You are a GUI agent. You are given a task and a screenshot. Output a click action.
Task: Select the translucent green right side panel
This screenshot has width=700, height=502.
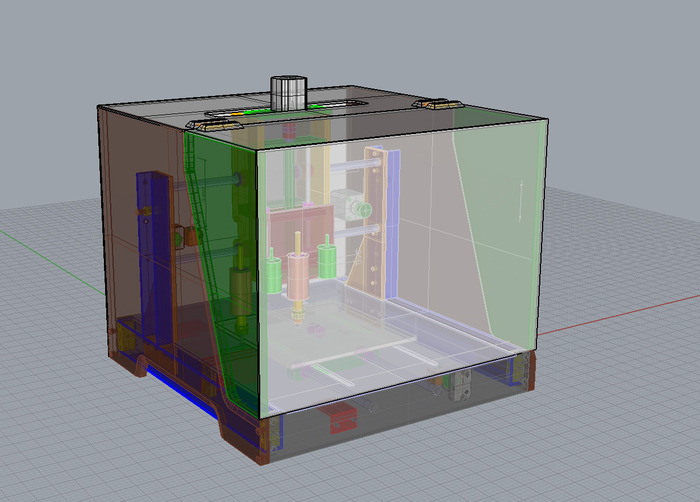500,232
